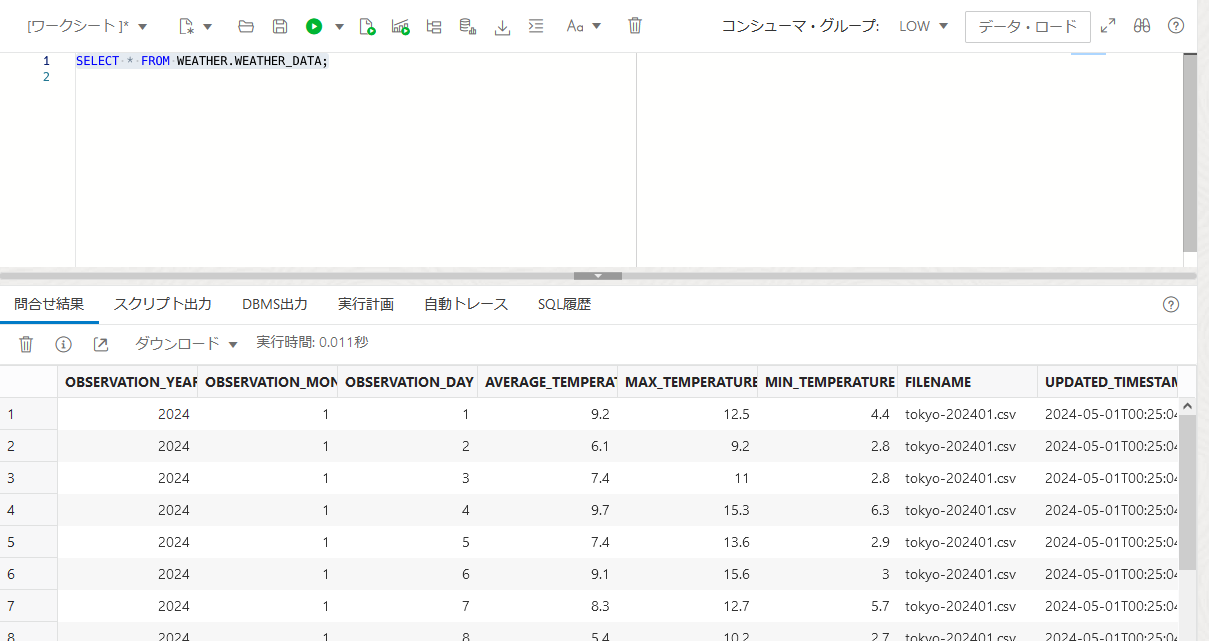Select the average temperature cell 9.2
Screen dimensions: 1209x641
tap(547, 414)
